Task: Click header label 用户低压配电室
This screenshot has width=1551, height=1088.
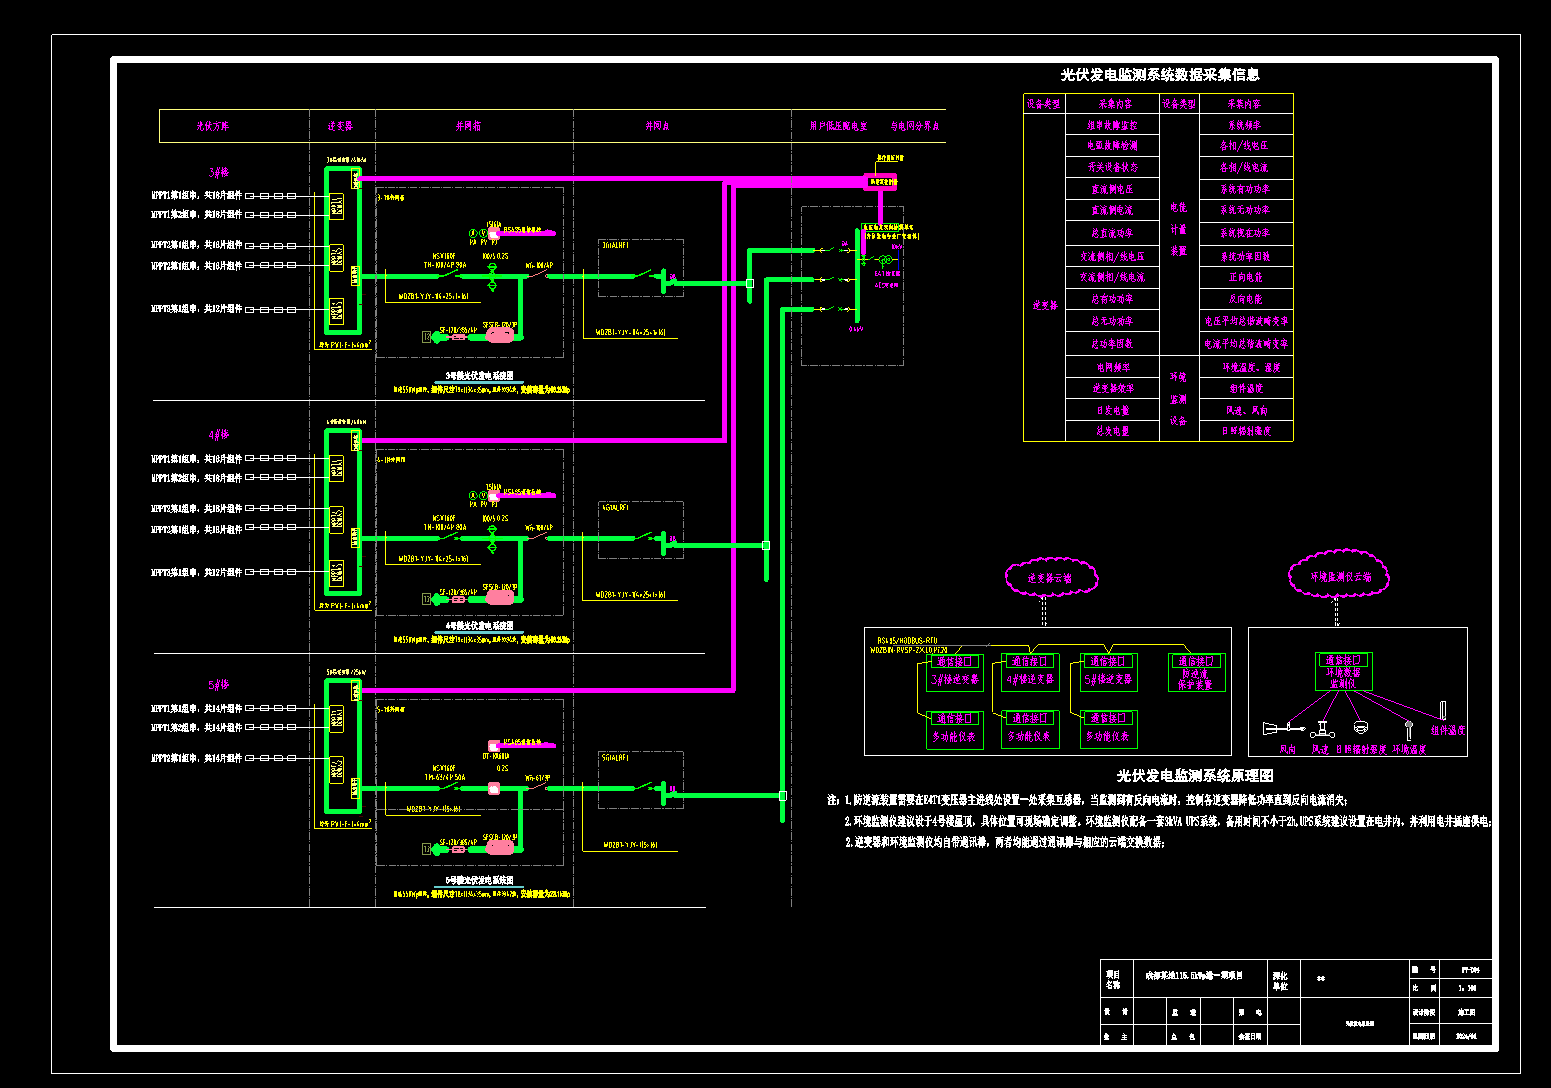Action: [x=838, y=126]
